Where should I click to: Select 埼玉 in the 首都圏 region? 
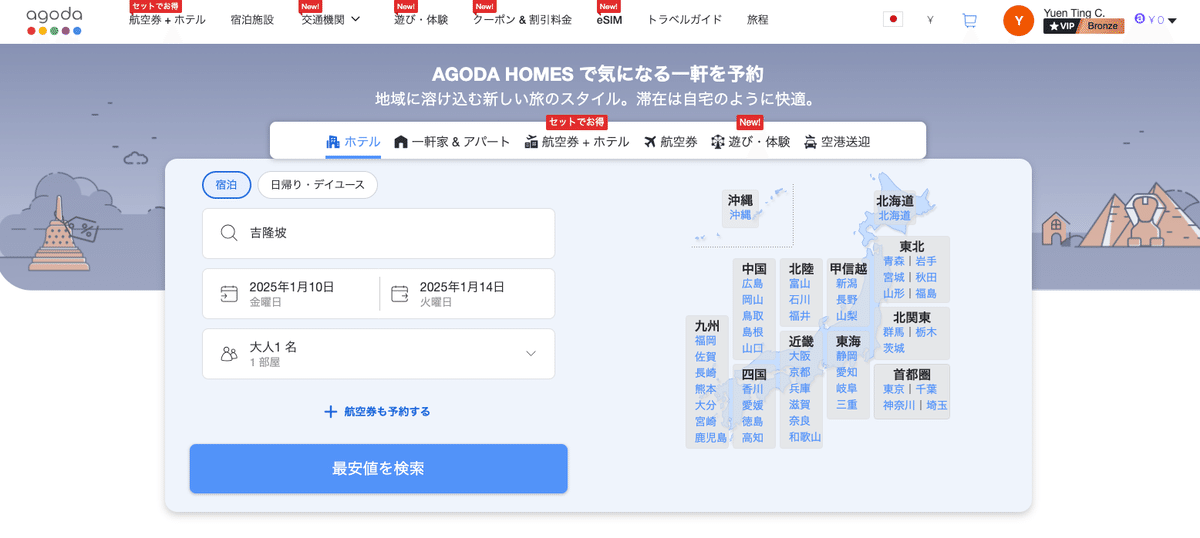click(937, 405)
